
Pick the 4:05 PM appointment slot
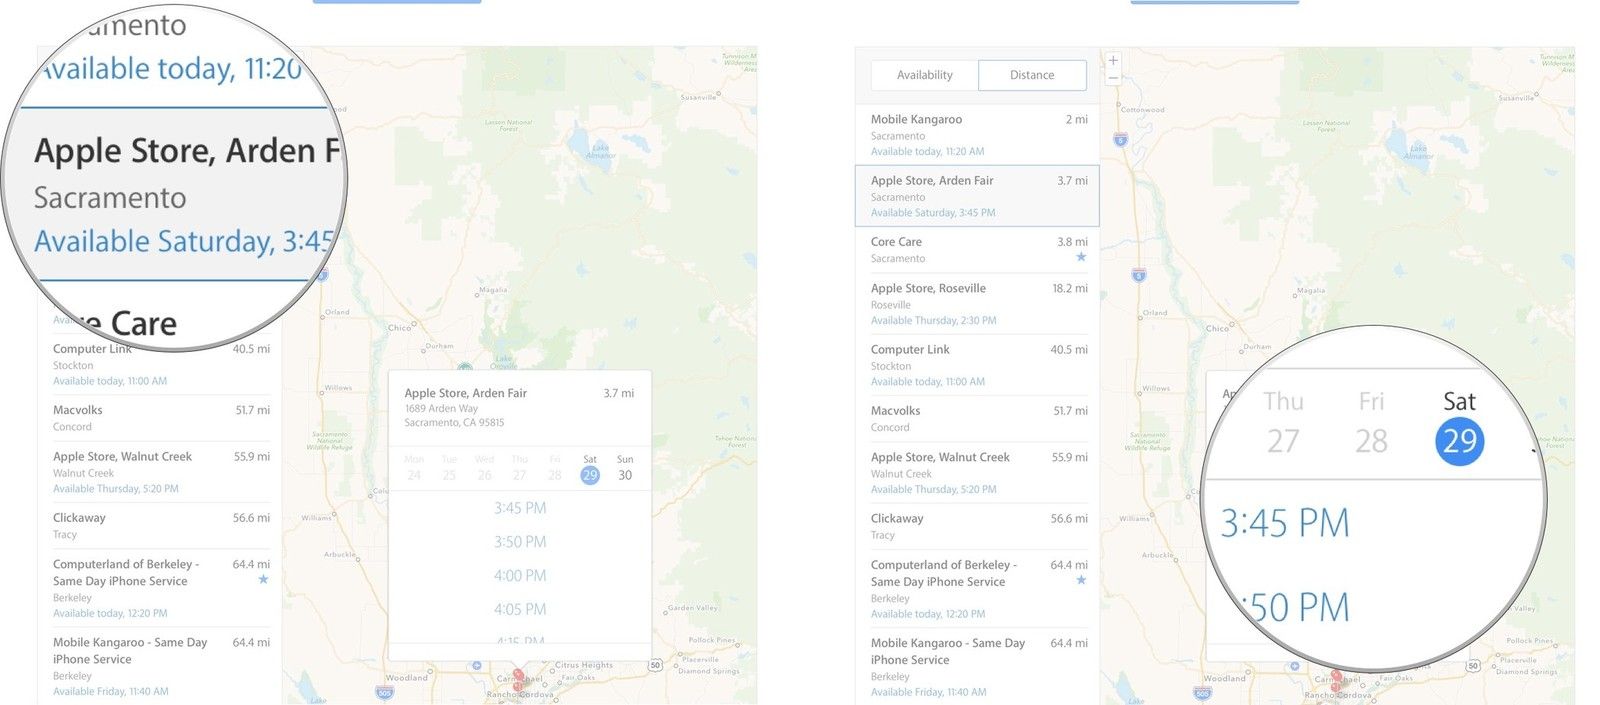tap(520, 609)
